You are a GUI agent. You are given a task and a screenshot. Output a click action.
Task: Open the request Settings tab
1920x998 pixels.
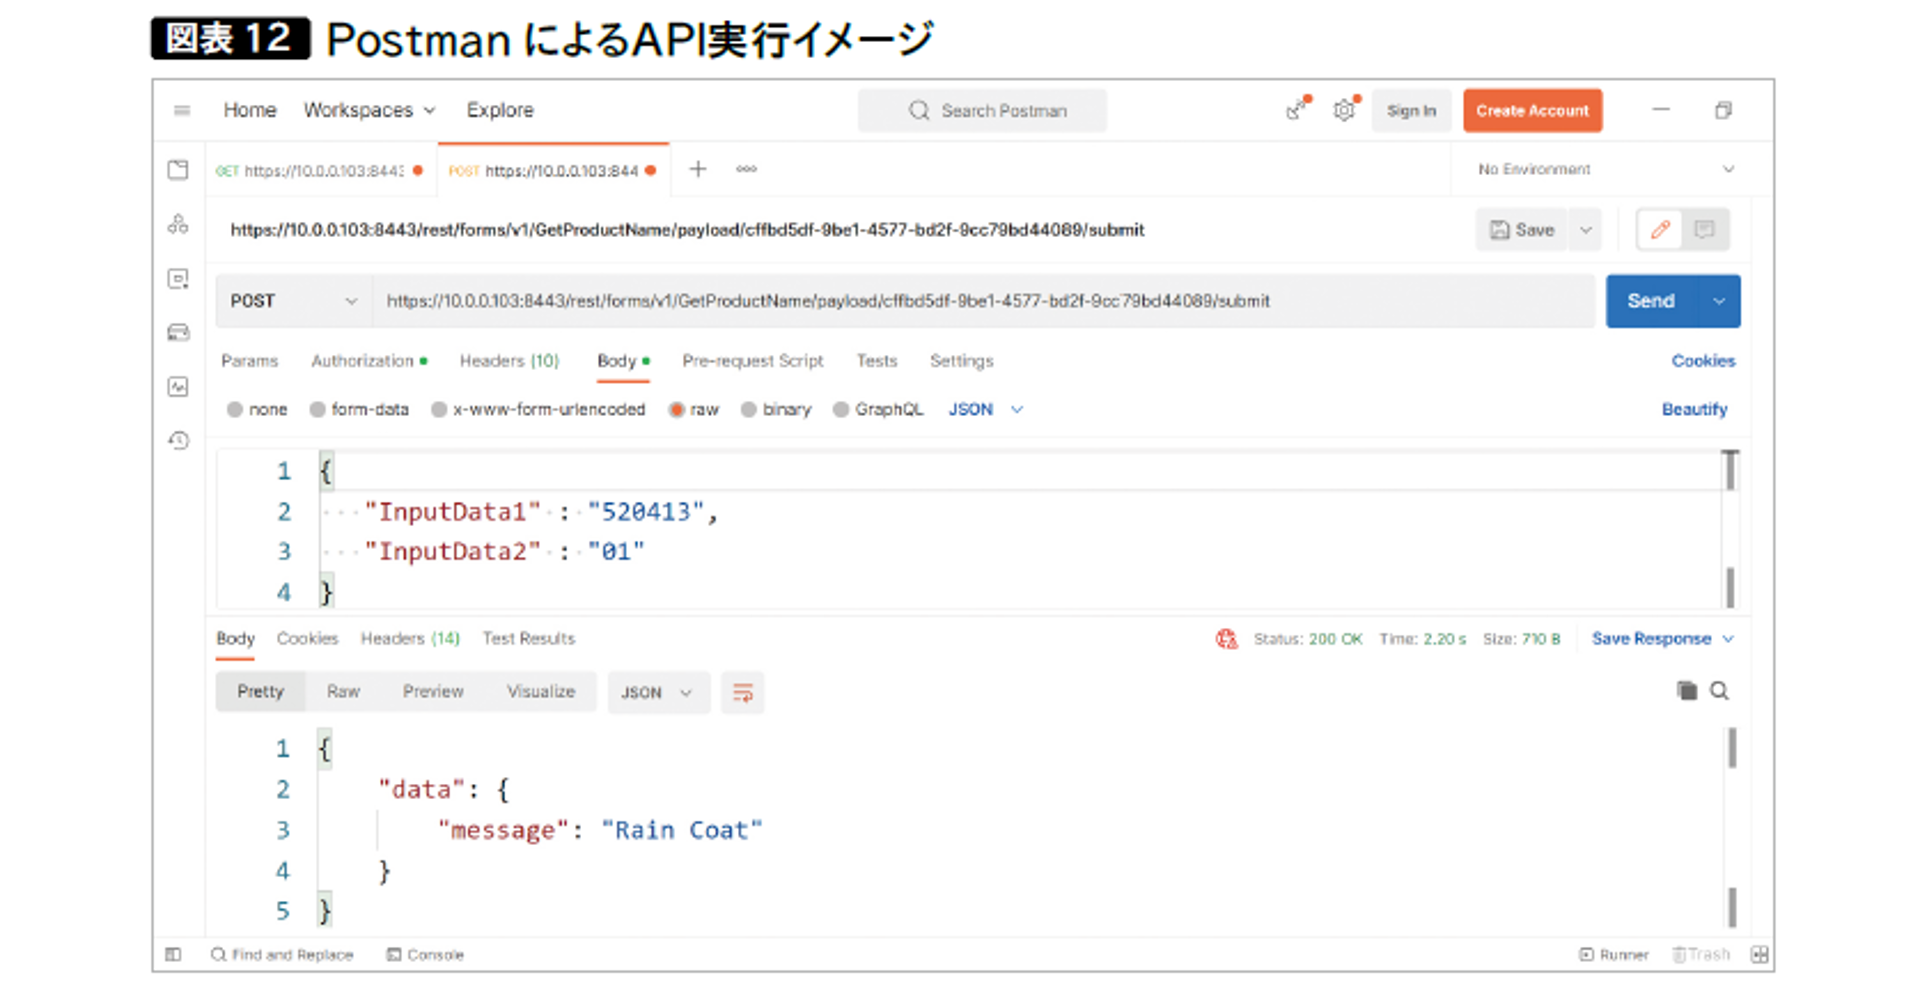point(962,361)
